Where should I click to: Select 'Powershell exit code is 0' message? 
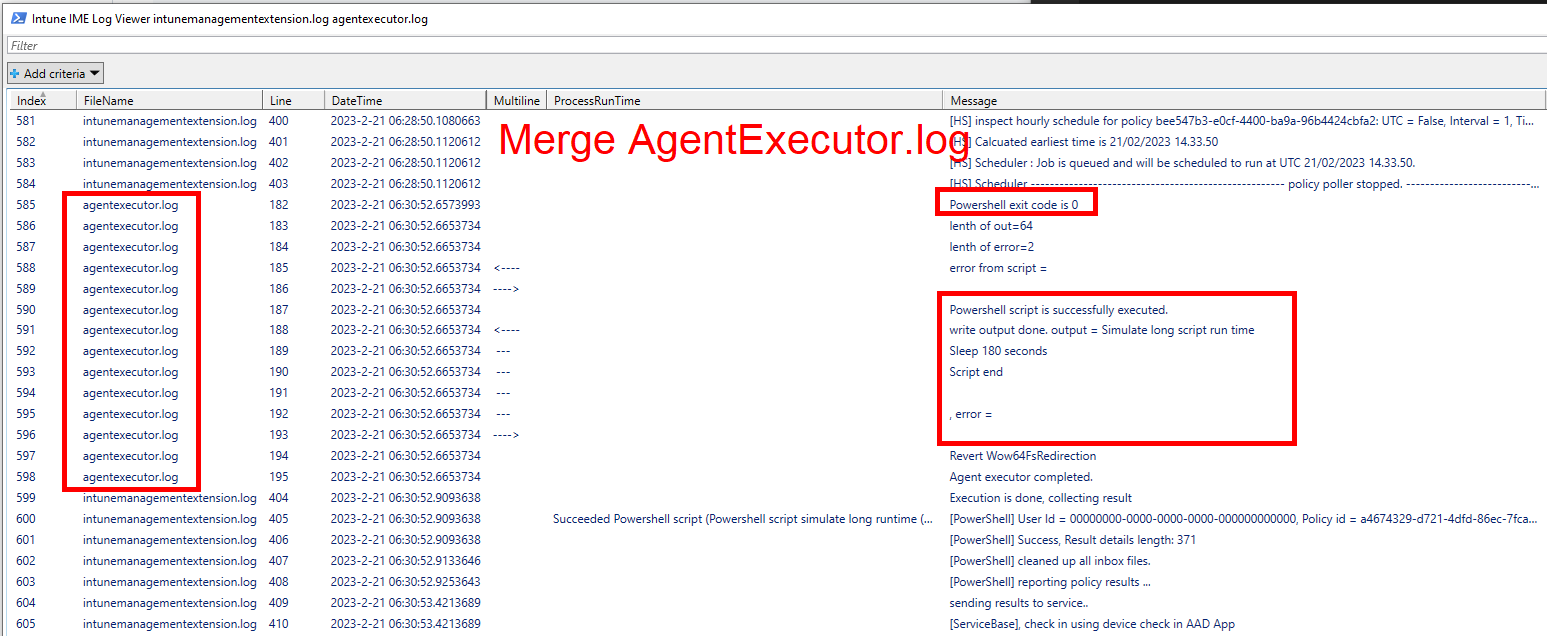point(1013,205)
